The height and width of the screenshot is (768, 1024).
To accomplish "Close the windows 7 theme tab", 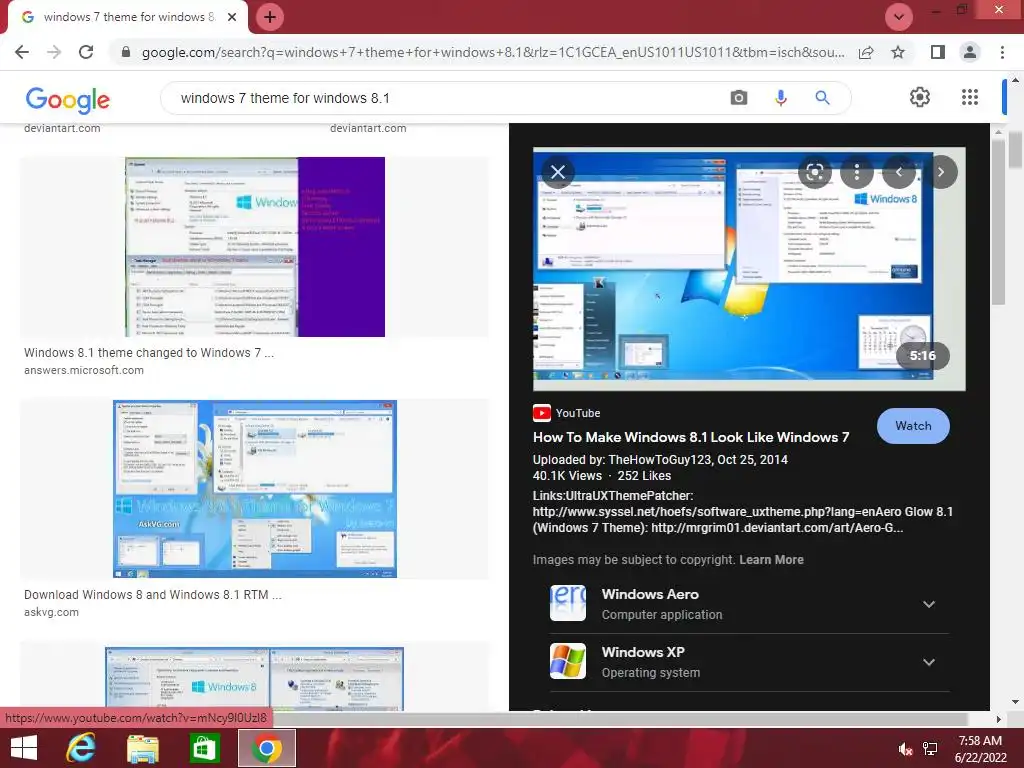I will point(232,17).
